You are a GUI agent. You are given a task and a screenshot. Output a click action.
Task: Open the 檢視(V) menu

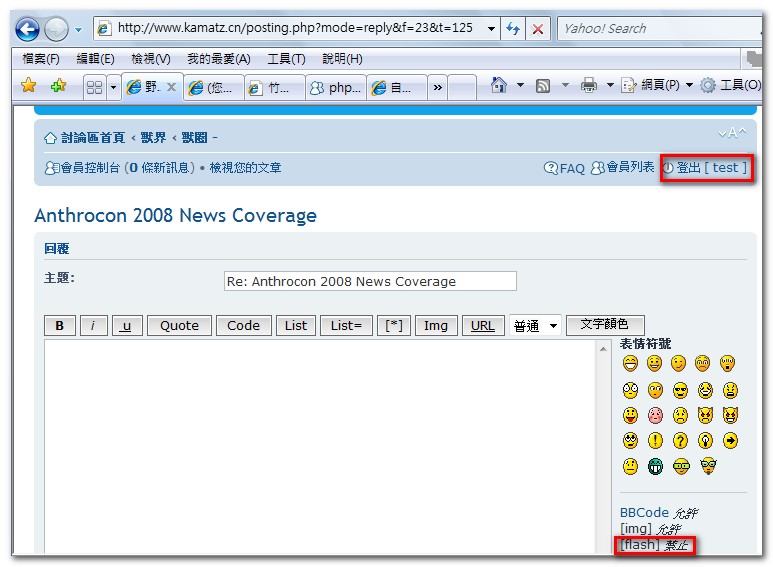(150, 59)
